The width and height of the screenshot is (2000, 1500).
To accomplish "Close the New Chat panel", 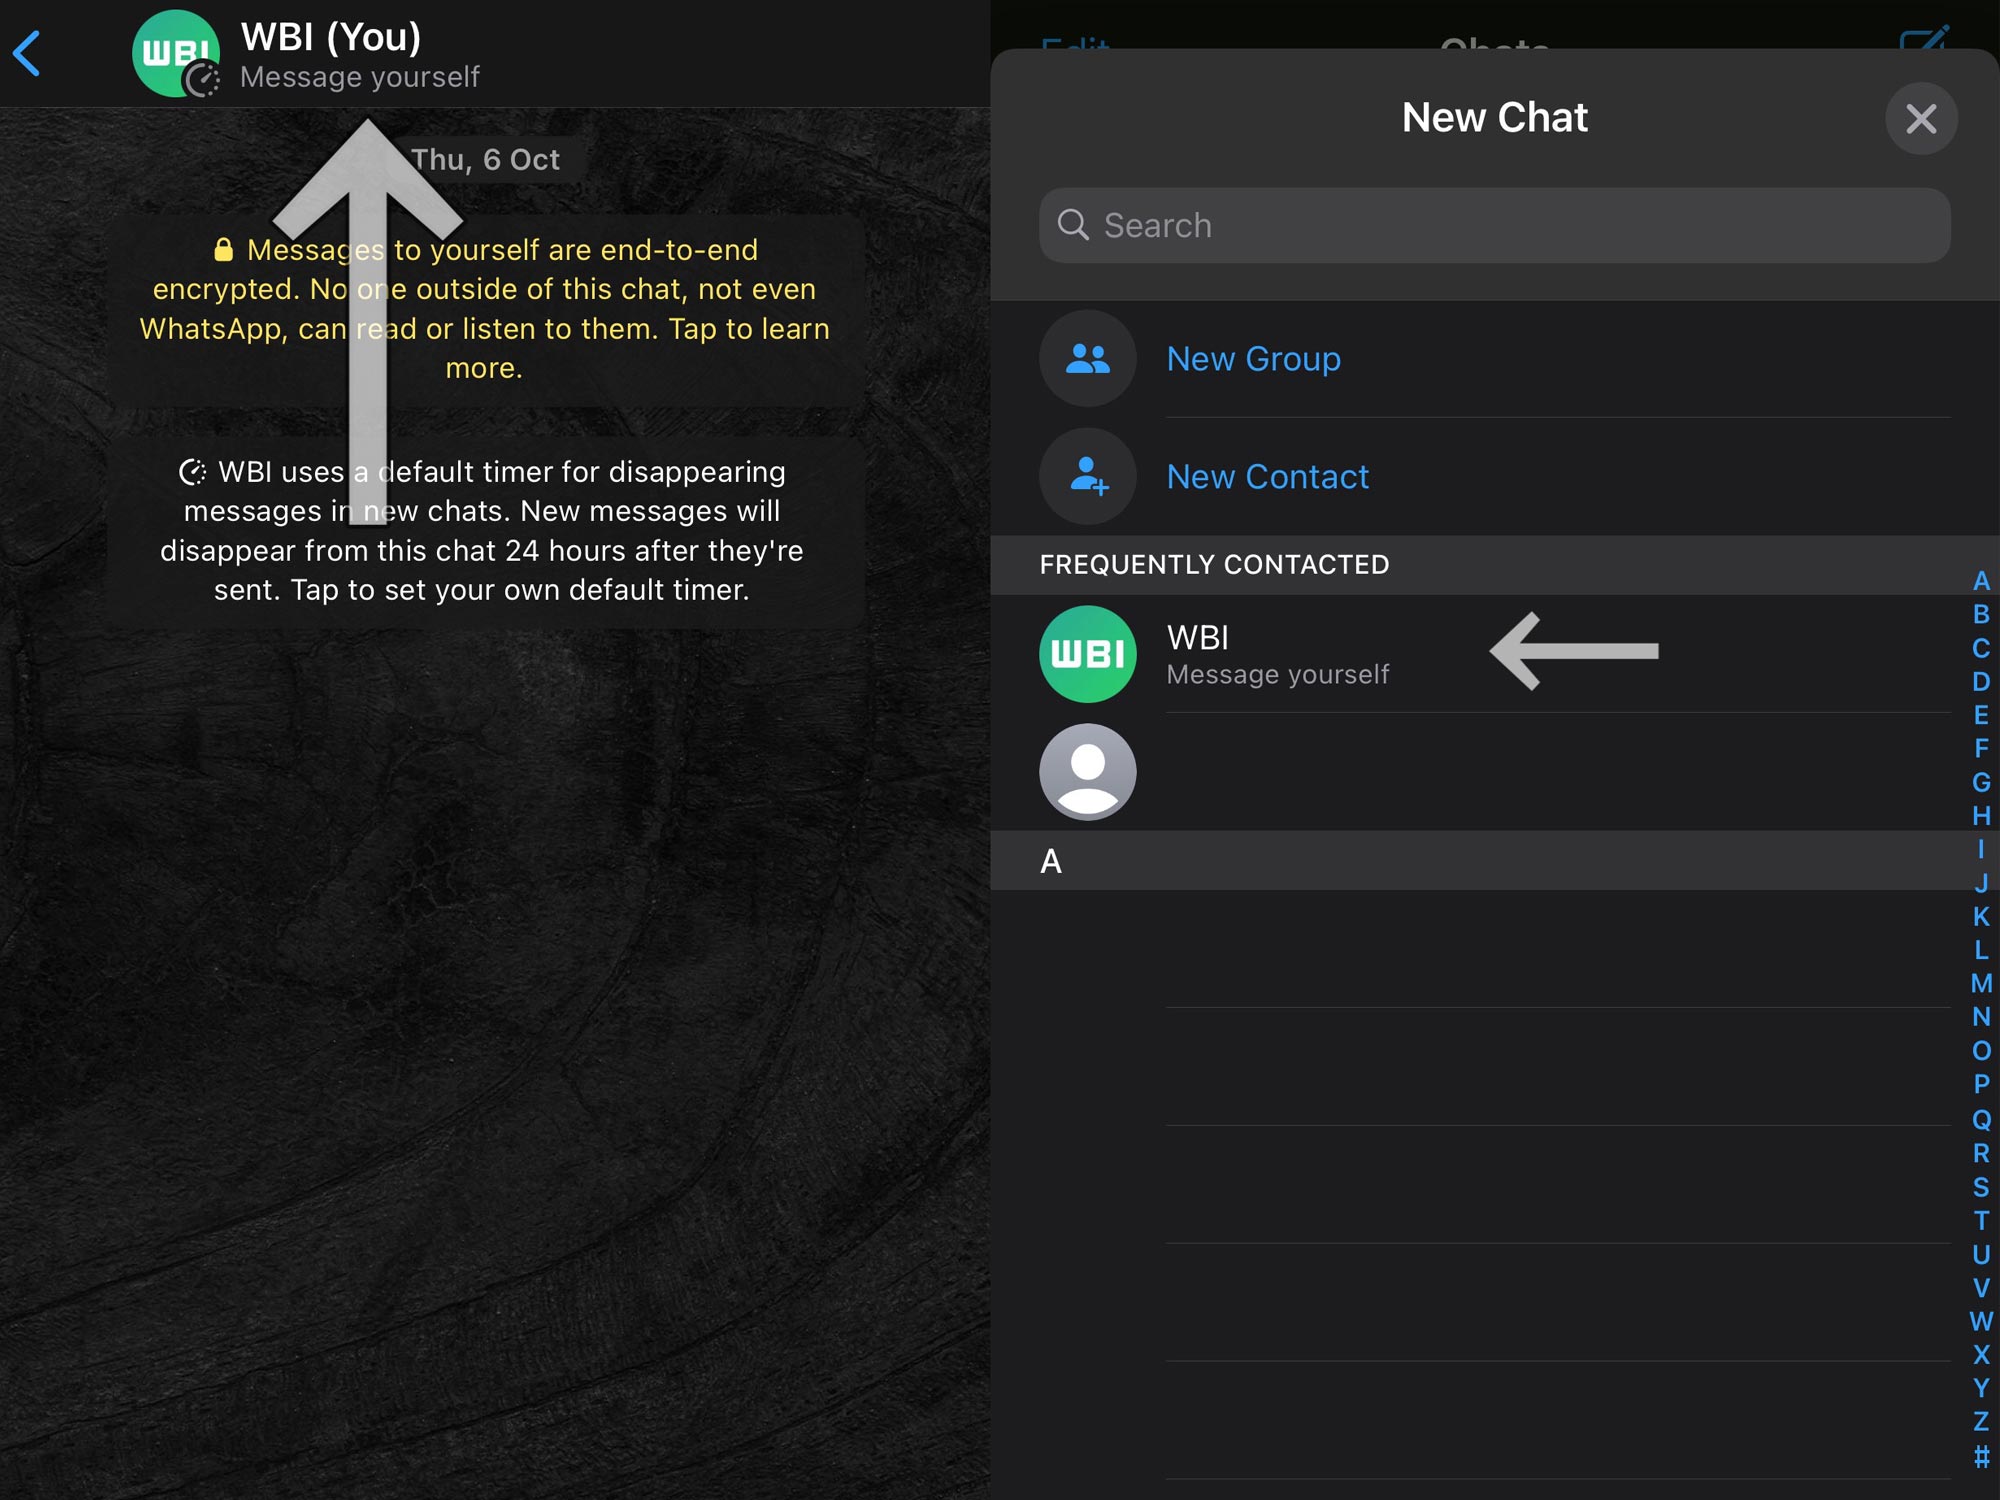I will [x=1920, y=119].
